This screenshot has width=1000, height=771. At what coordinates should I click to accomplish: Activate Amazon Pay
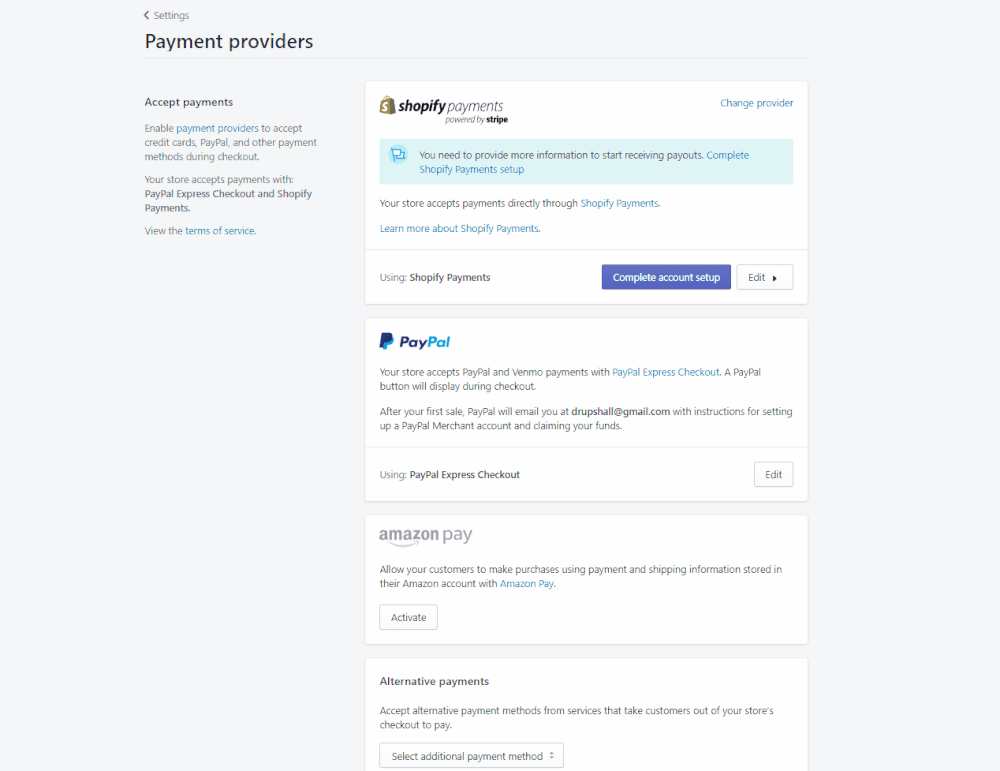(x=408, y=617)
